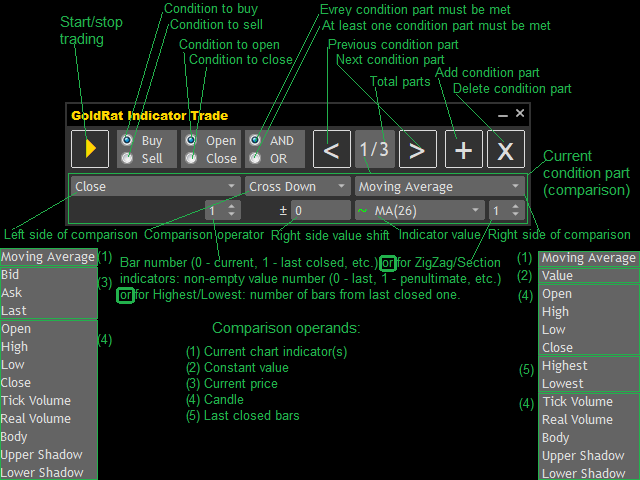Click the 1/3 total parts indicator
The width and height of the screenshot is (640, 480).
tap(375, 149)
